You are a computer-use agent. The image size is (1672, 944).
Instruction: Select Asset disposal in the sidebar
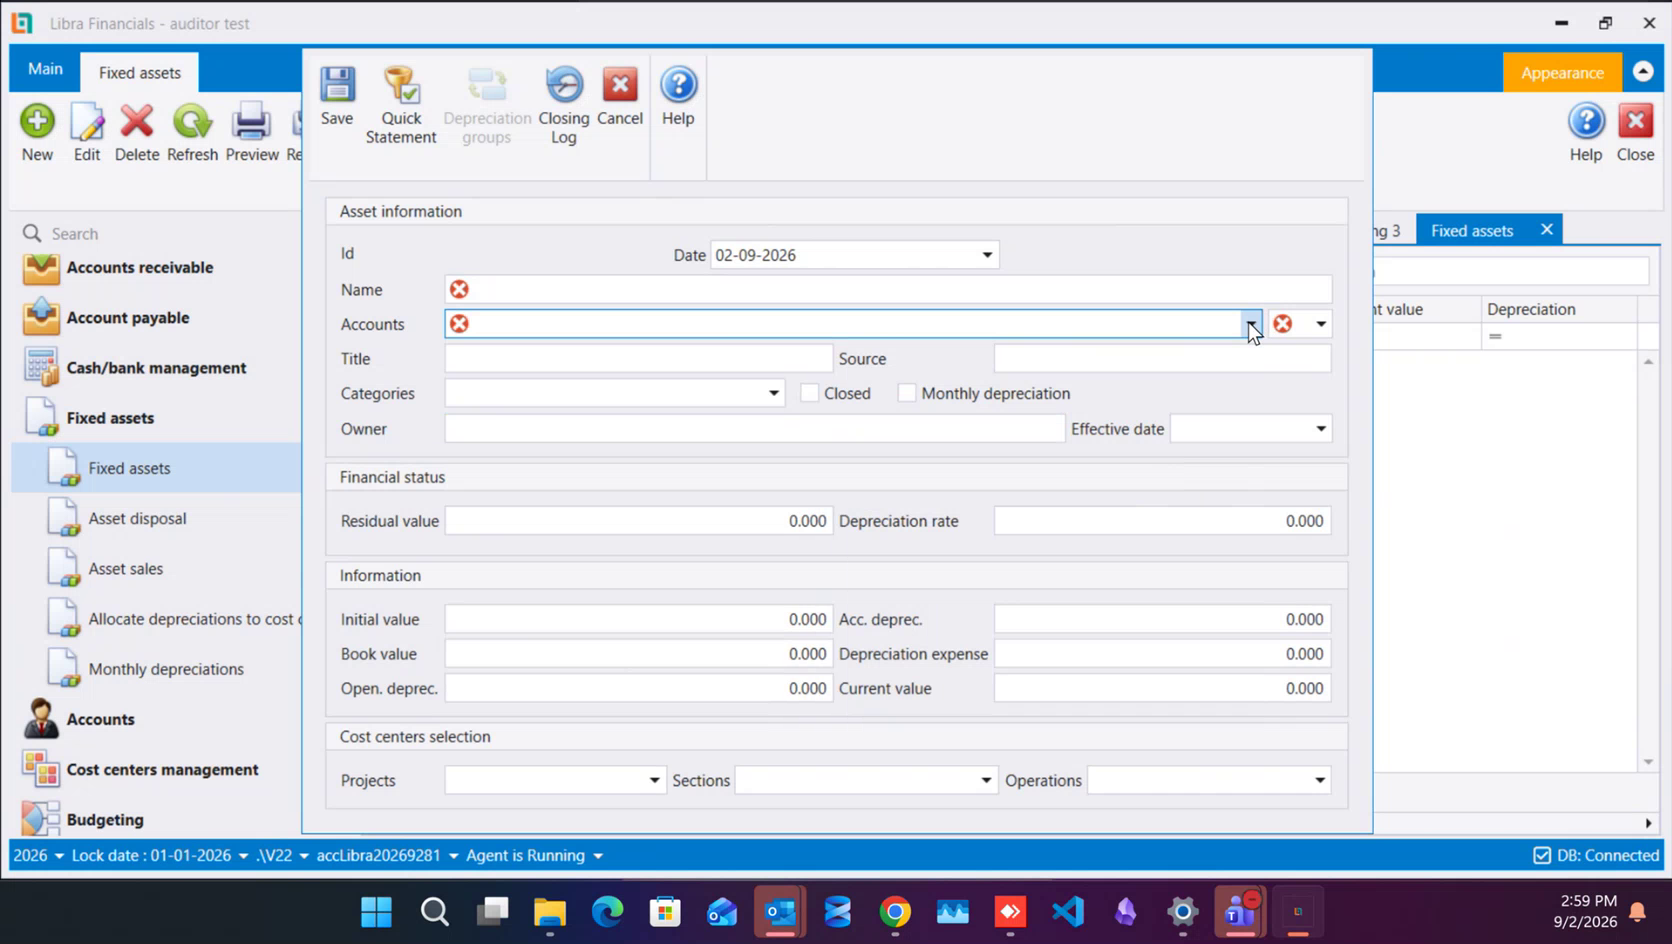[137, 518]
